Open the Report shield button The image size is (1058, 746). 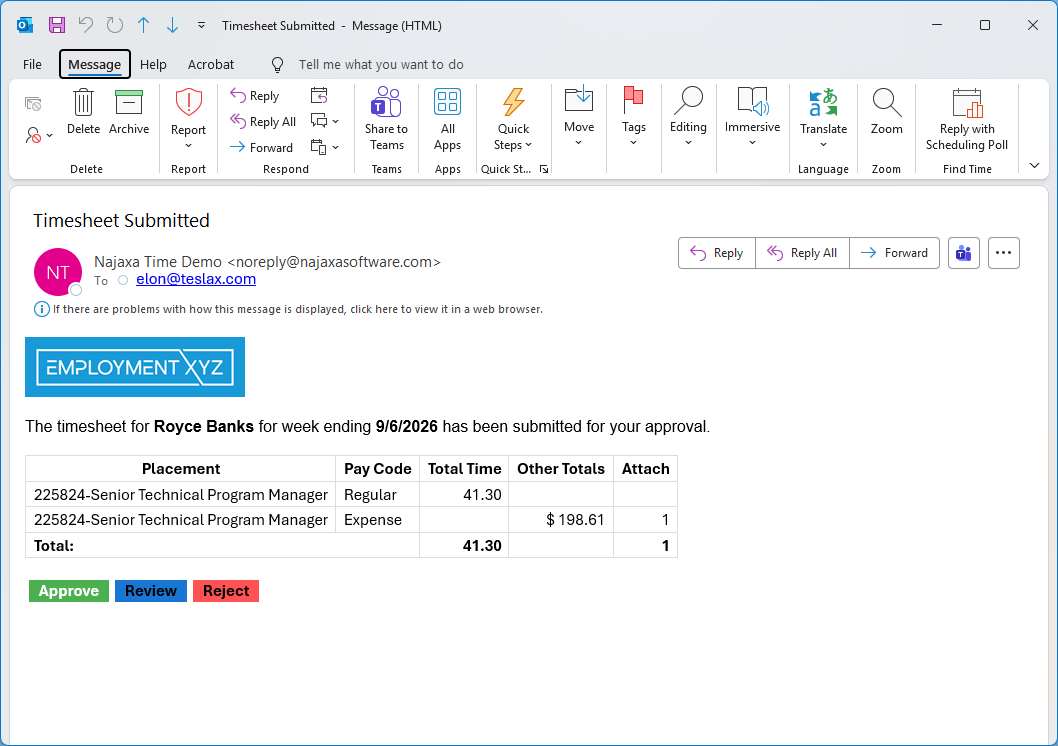pos(188,119)
